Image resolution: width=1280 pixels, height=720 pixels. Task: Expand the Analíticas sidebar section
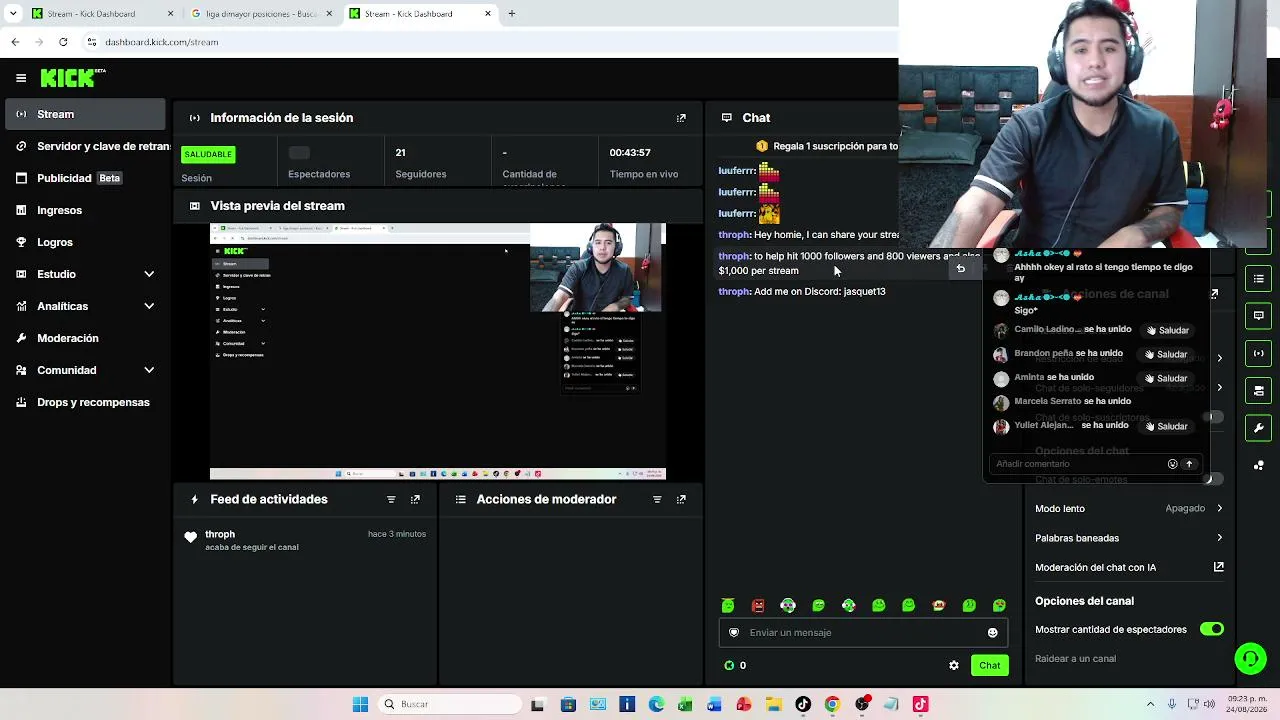[x=149, y=306]
